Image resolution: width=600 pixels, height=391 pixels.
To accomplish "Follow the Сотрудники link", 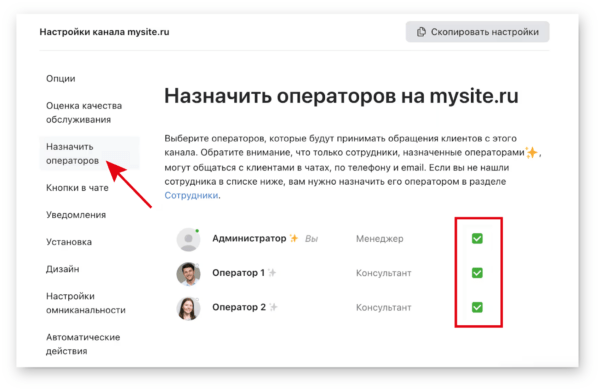I will coord(191,195).
